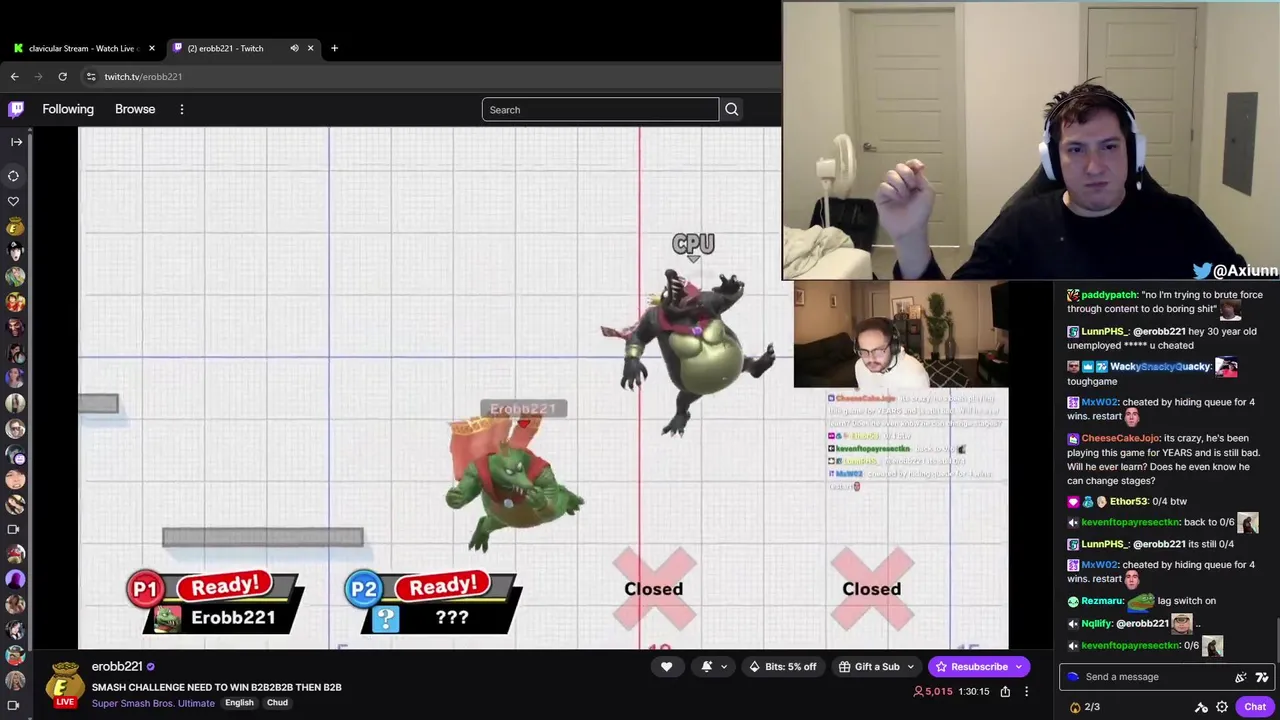Click the erobb221 channel avatar with LIVE badge
1280x720 pixels.
tap(65, 685)
